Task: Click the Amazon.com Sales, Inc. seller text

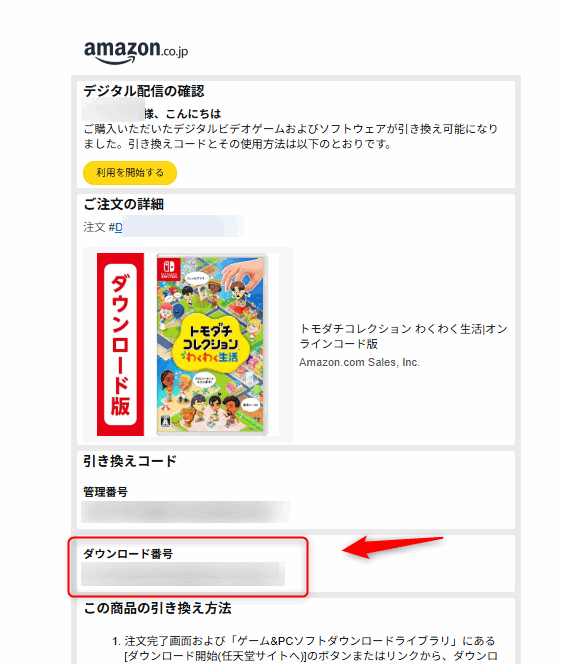Action: pyautogui.click(x=359, y=362)
